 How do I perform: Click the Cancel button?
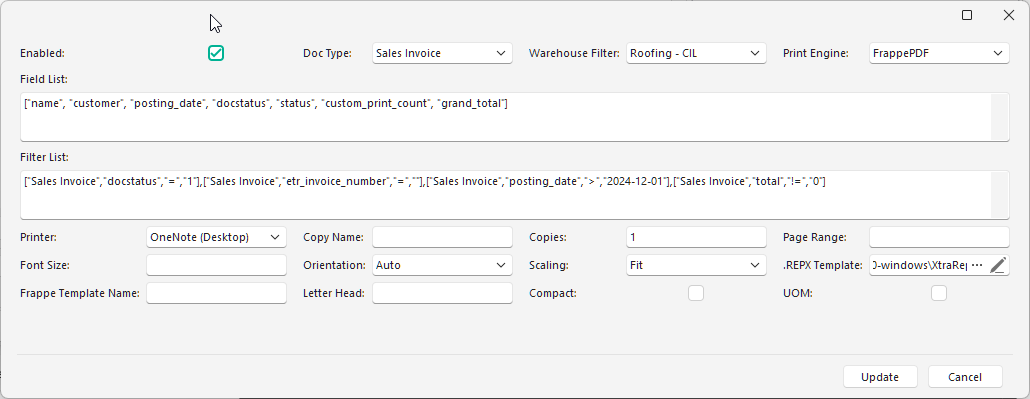[965, 377]
